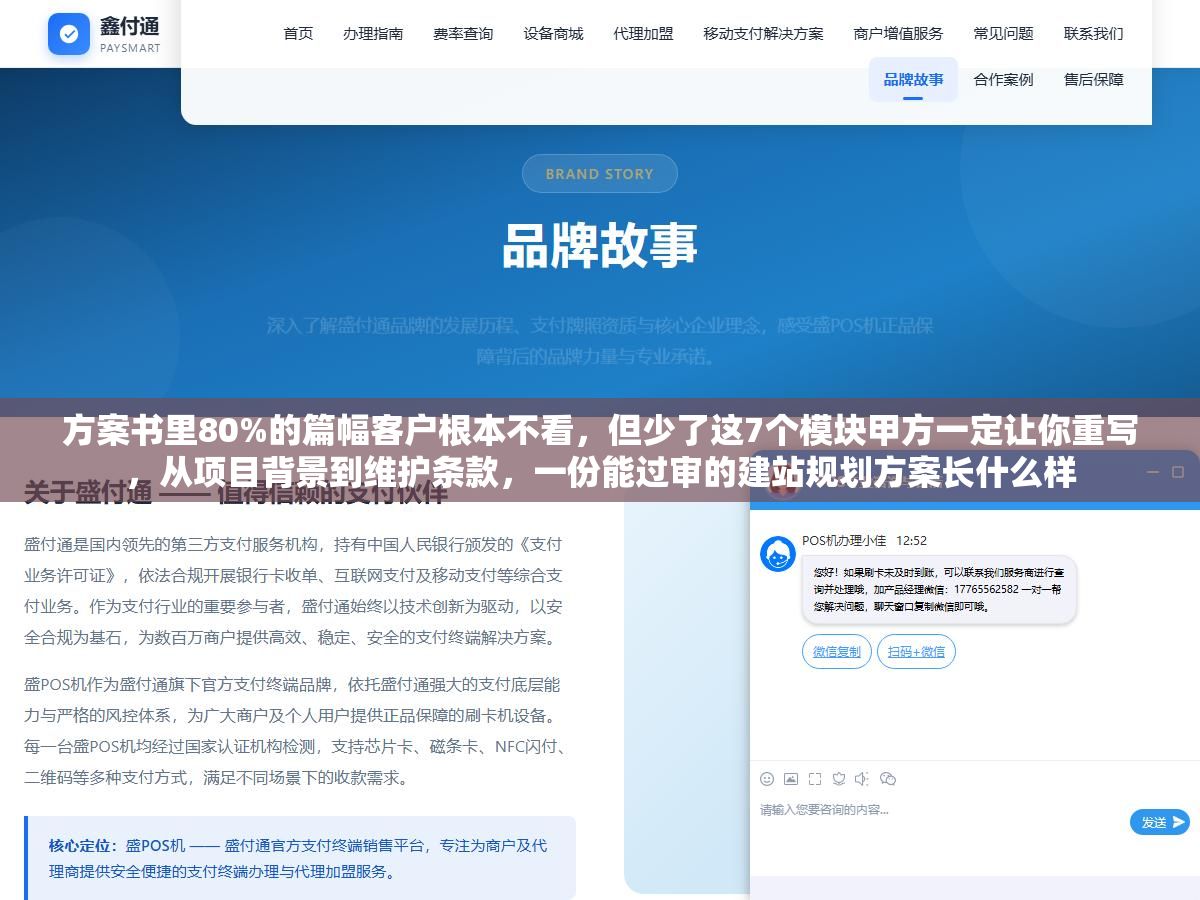Screen dimensions: 1200x900
Task: Open 移动支付解决方案 menu item
Action: pyautogui.click(x=763, y=34)
